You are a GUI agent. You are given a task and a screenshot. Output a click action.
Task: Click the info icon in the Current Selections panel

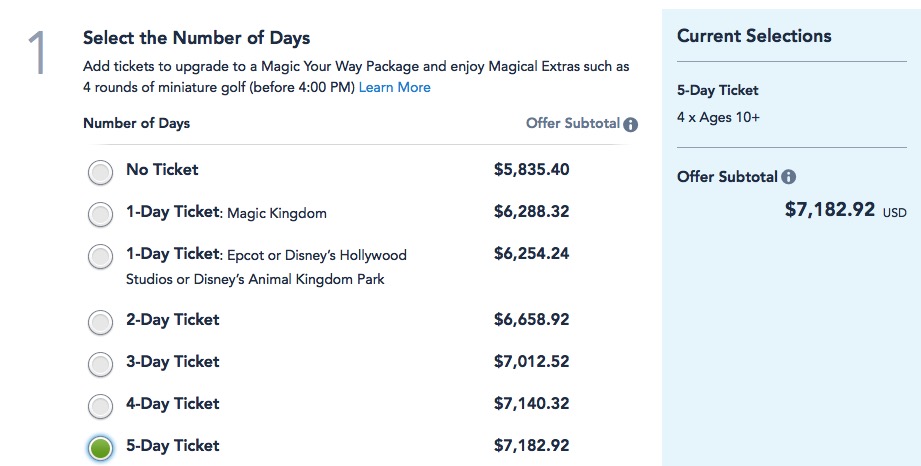pos(789,177)
